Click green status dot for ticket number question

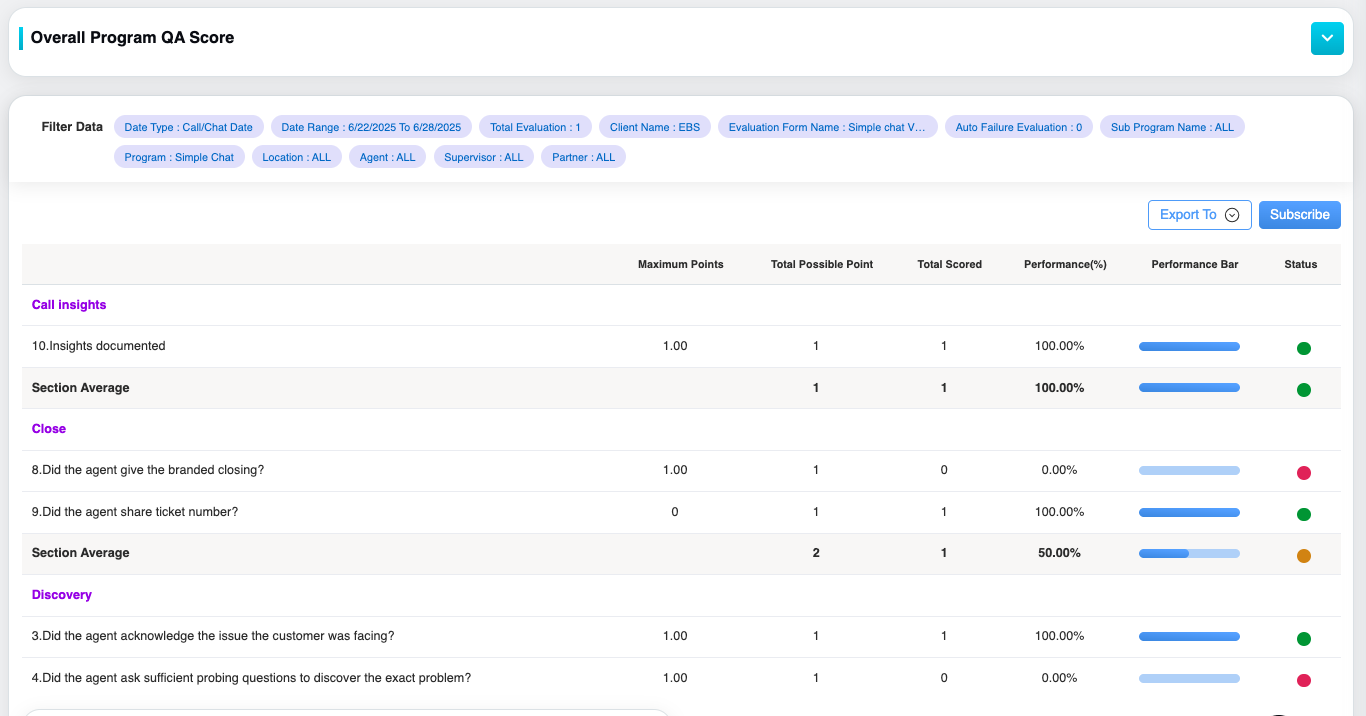(x=1303, y=514)
